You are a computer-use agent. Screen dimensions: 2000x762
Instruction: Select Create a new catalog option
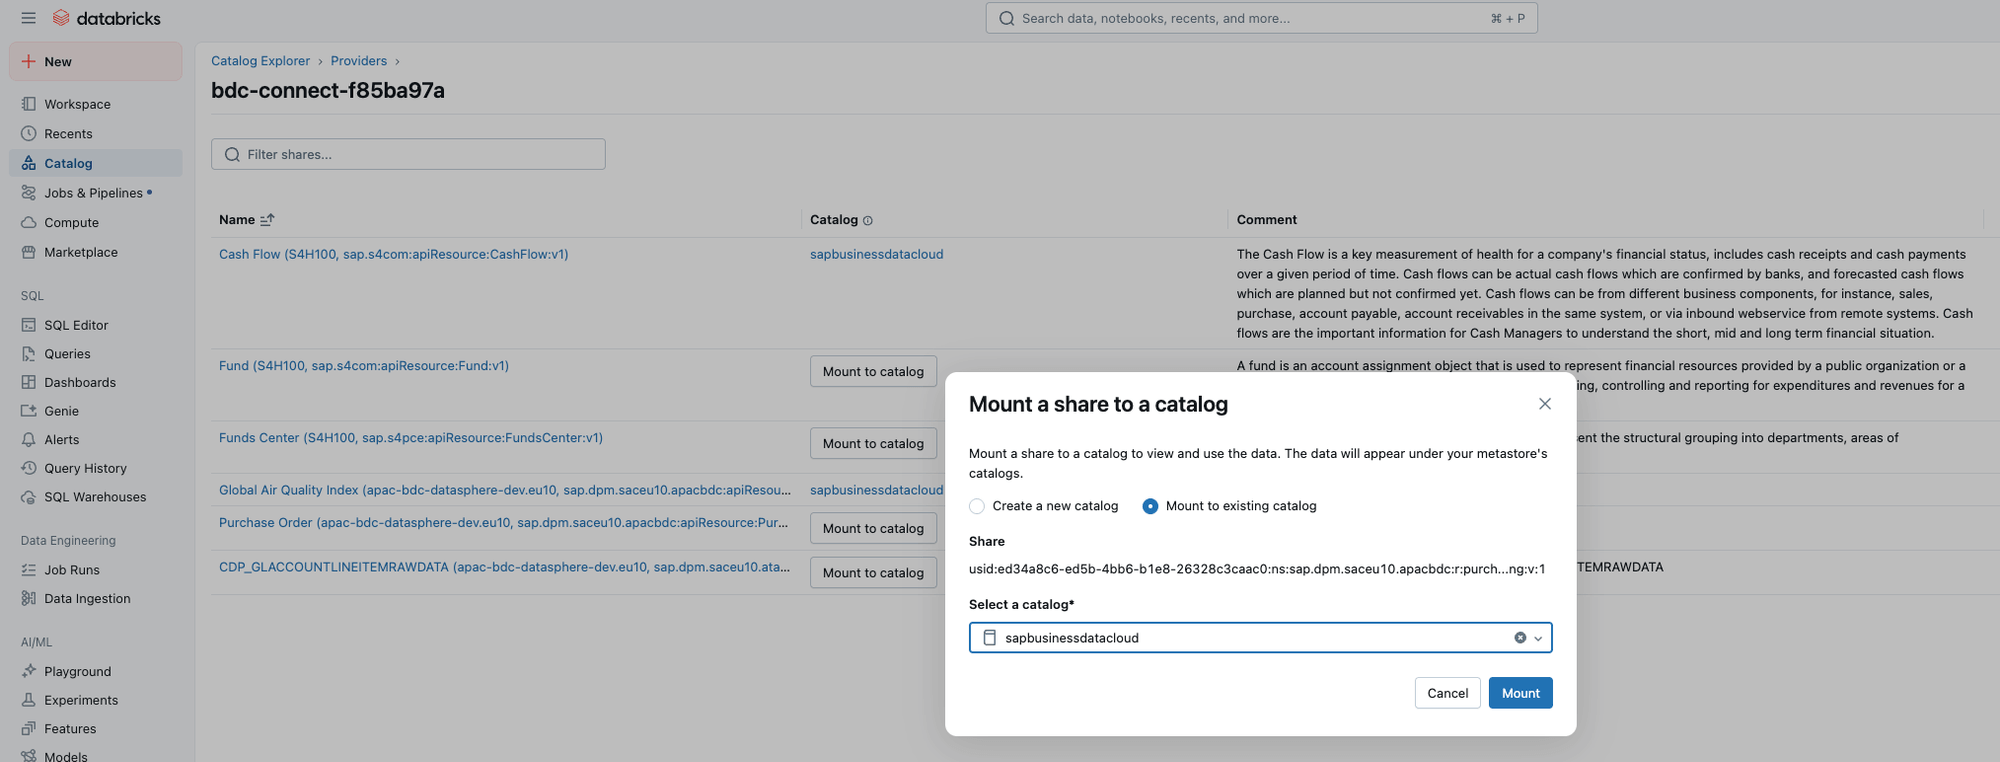coord(977,506)
